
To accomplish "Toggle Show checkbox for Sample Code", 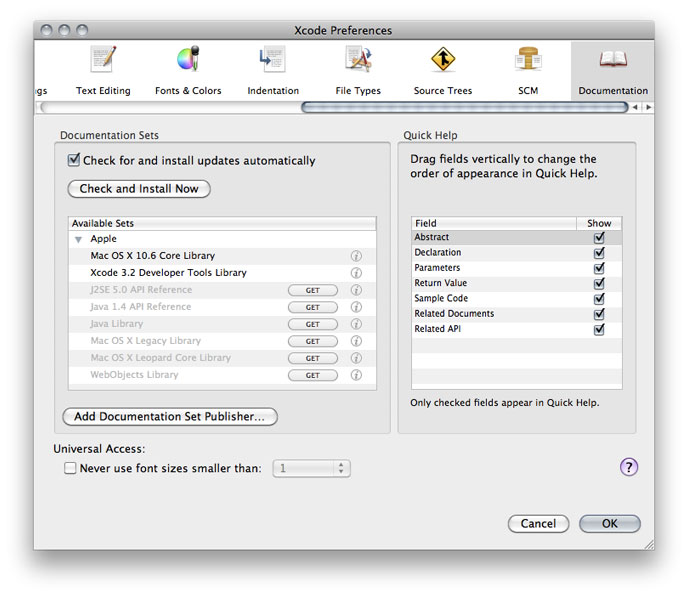I will tap(599, 299).
